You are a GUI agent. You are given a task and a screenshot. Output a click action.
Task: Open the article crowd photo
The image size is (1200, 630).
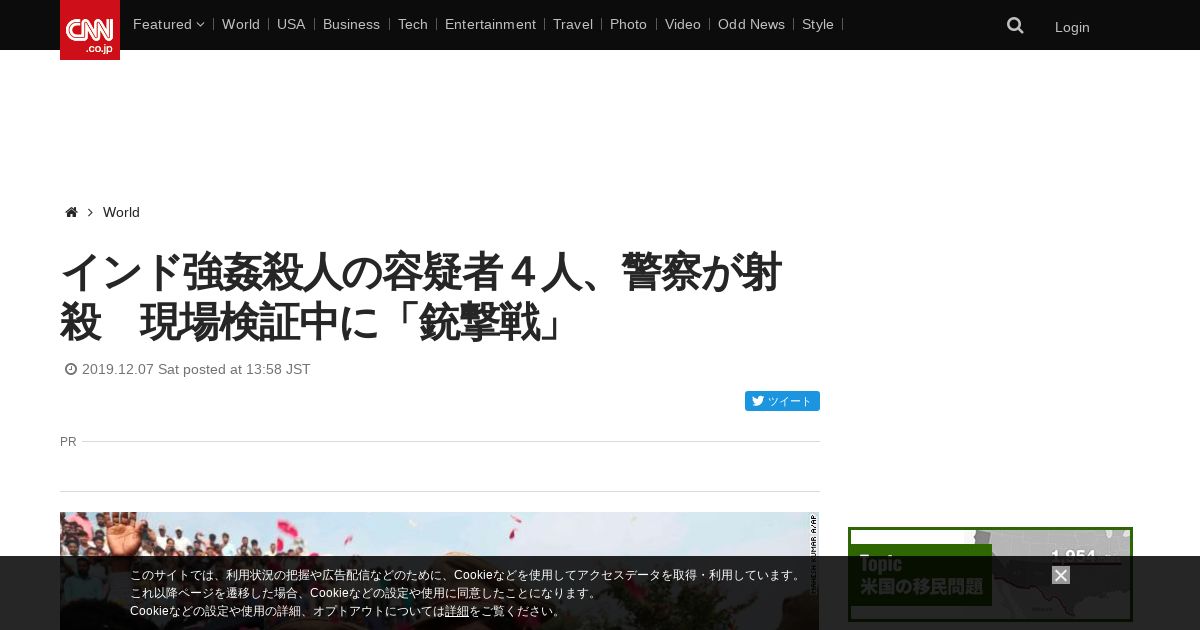point(439,571)
